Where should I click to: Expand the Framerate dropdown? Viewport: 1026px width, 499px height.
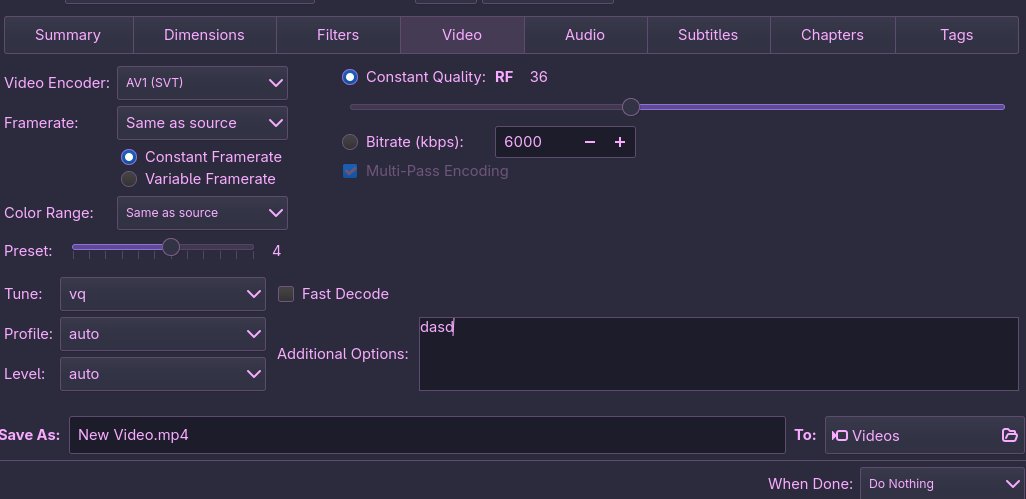(202, 123)
